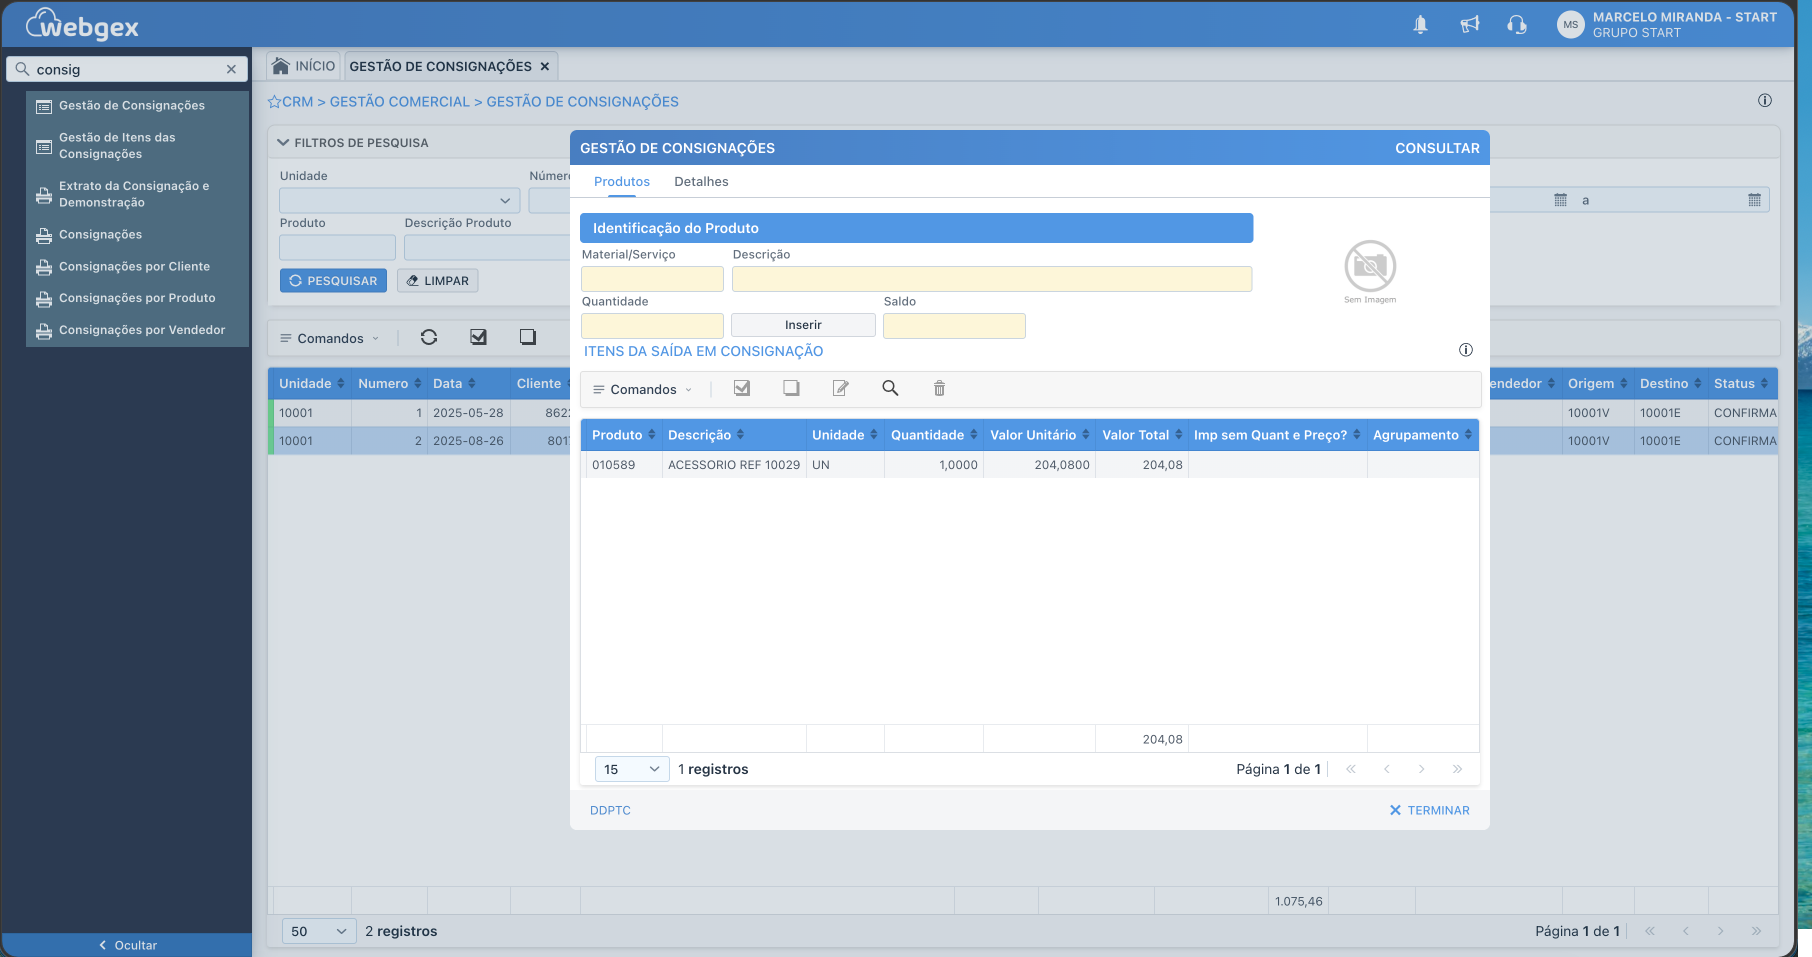
Task: Click the Sem Imagem product thumbnail
Action: (1370, 271)
